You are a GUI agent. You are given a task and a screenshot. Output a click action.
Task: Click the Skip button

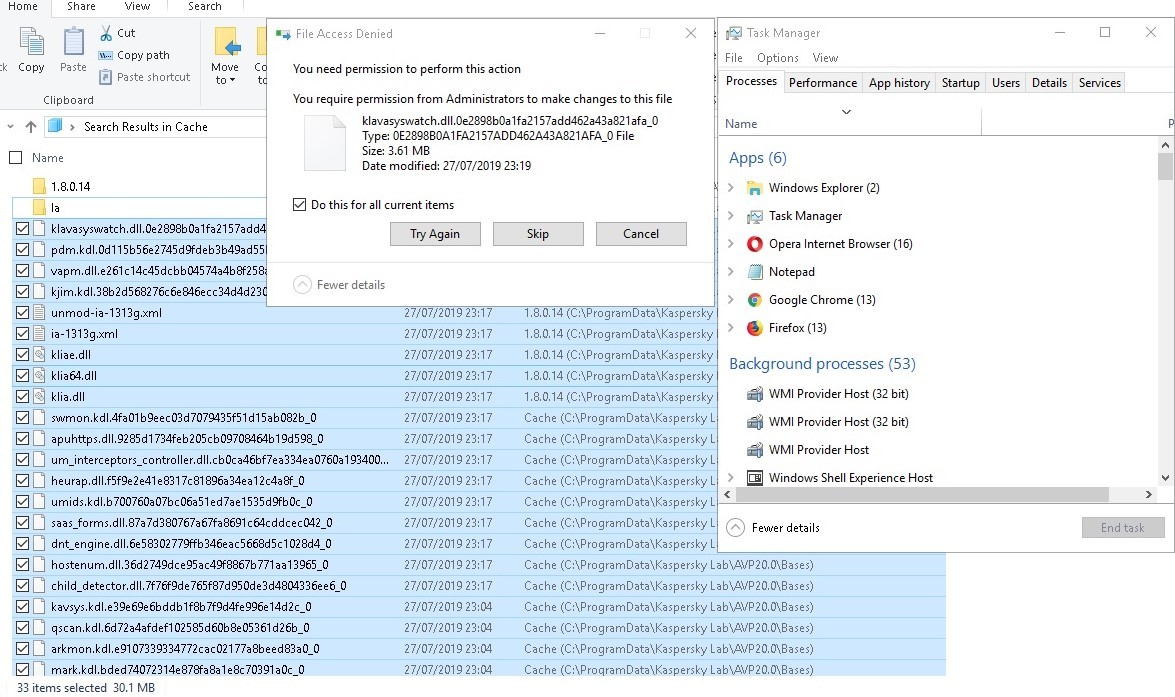tap(537, 234)
